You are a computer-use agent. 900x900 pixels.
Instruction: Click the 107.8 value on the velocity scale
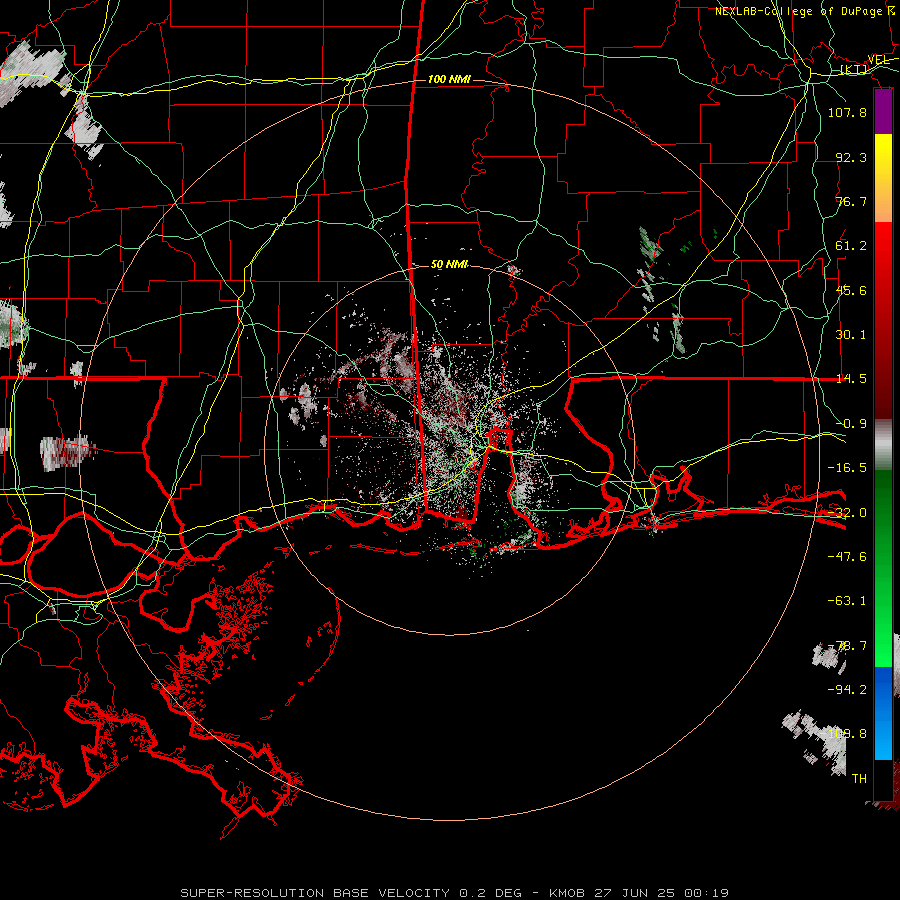[847, 112]
